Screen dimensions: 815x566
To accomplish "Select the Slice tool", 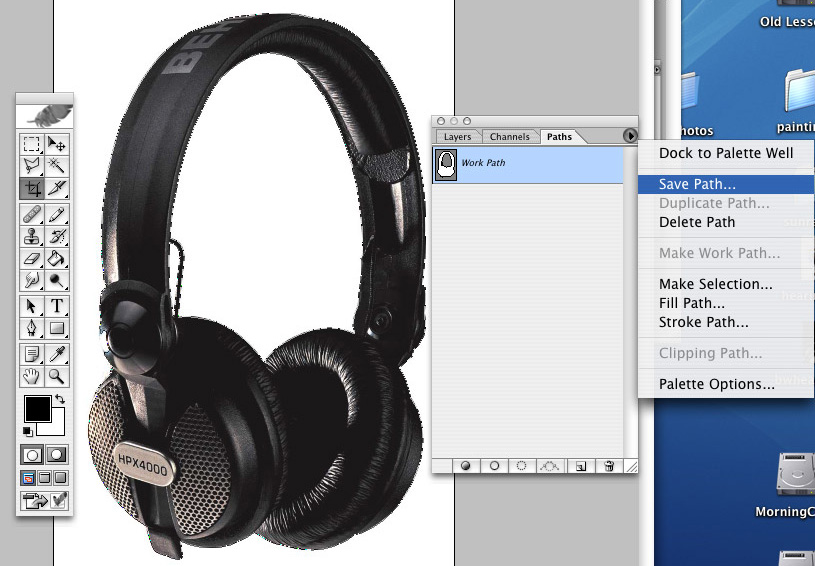I will pos(56,189).
